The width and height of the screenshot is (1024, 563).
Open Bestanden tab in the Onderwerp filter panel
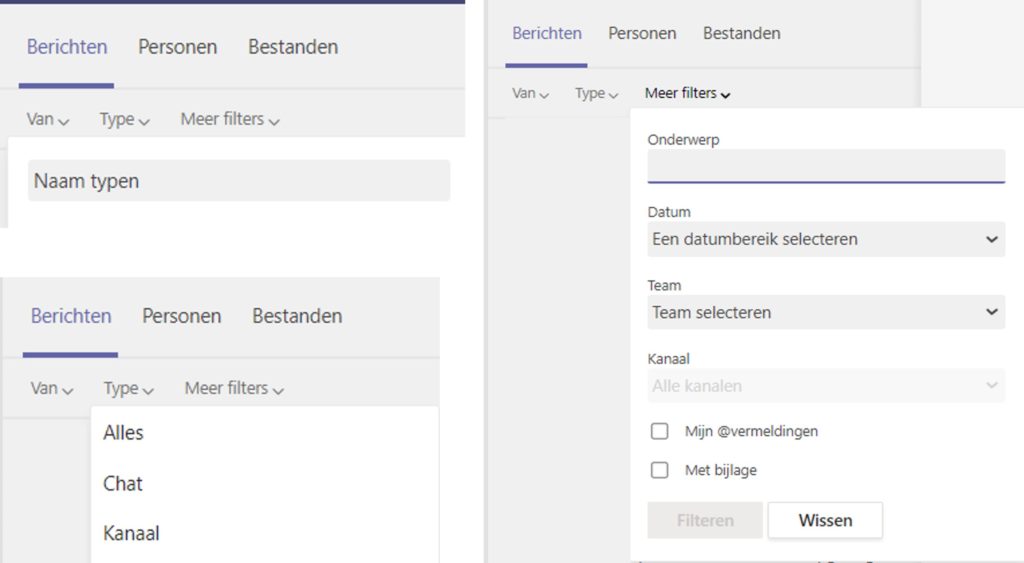coord(742,33)
